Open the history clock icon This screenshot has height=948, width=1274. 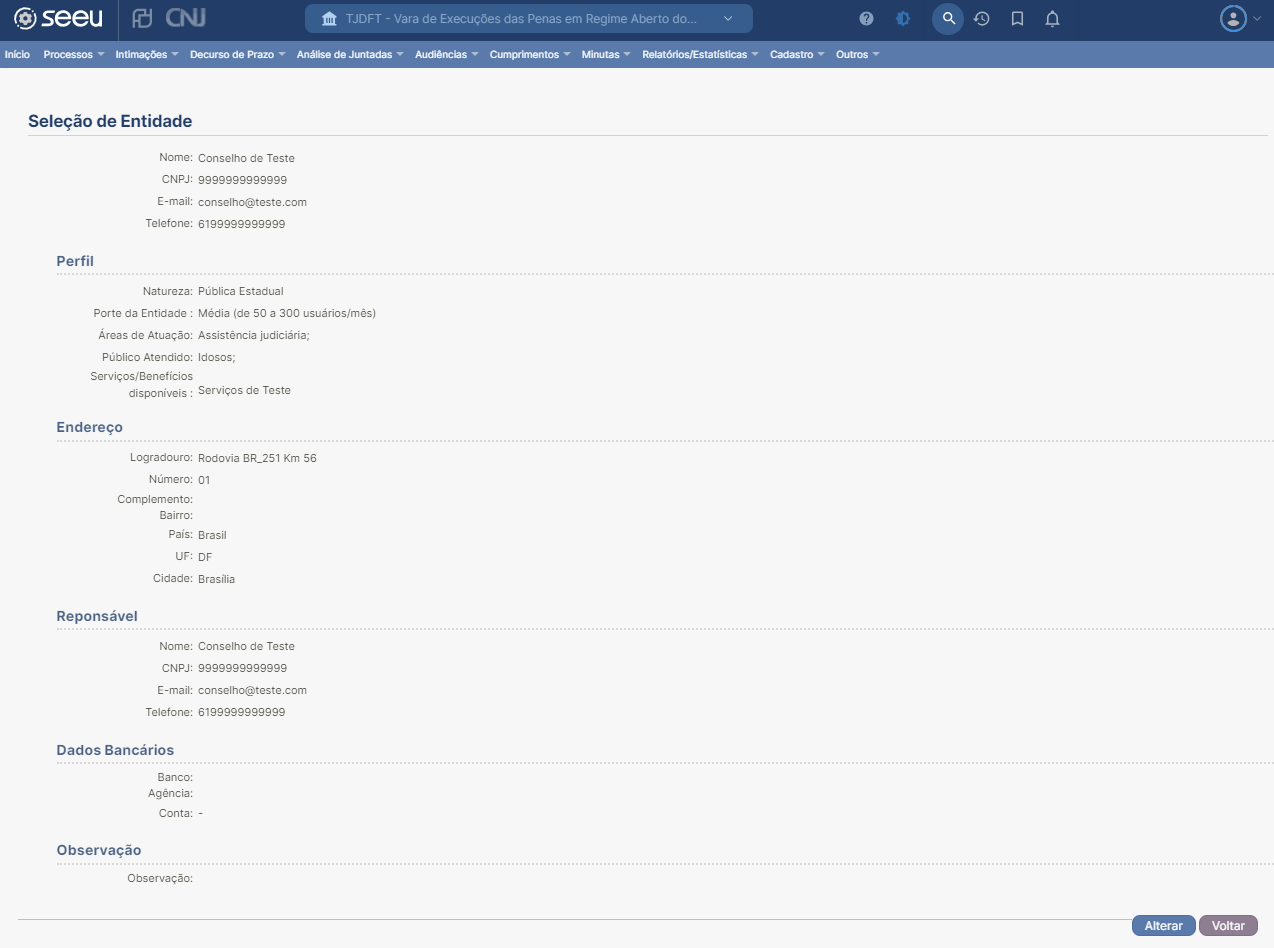(982, 19)
